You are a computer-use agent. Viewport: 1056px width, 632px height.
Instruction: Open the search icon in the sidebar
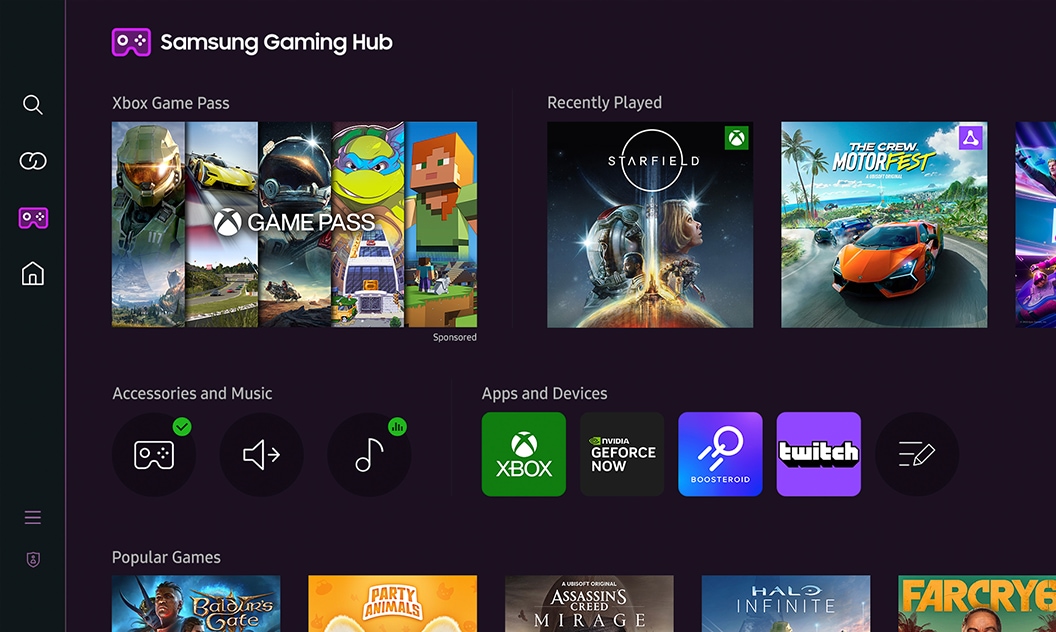(x=33, y=105)
